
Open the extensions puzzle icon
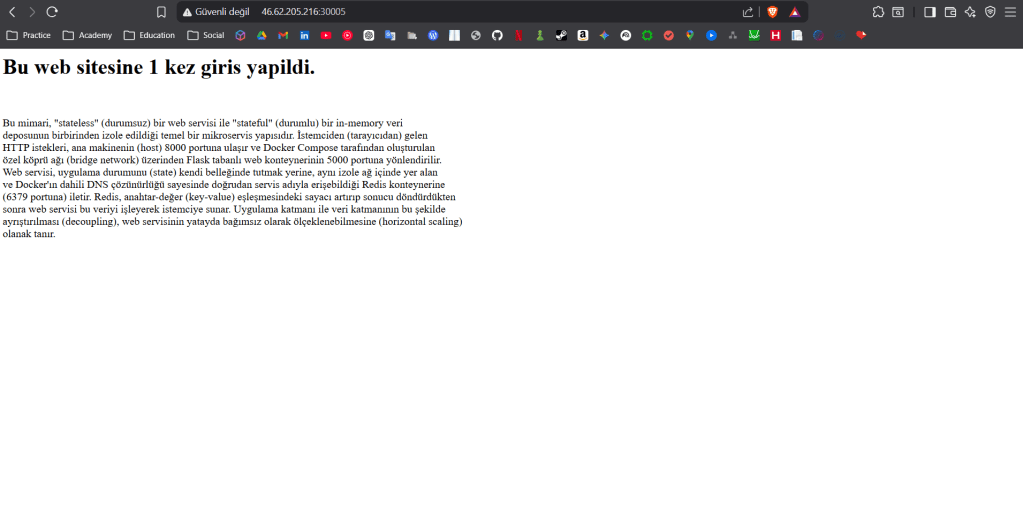878,12
